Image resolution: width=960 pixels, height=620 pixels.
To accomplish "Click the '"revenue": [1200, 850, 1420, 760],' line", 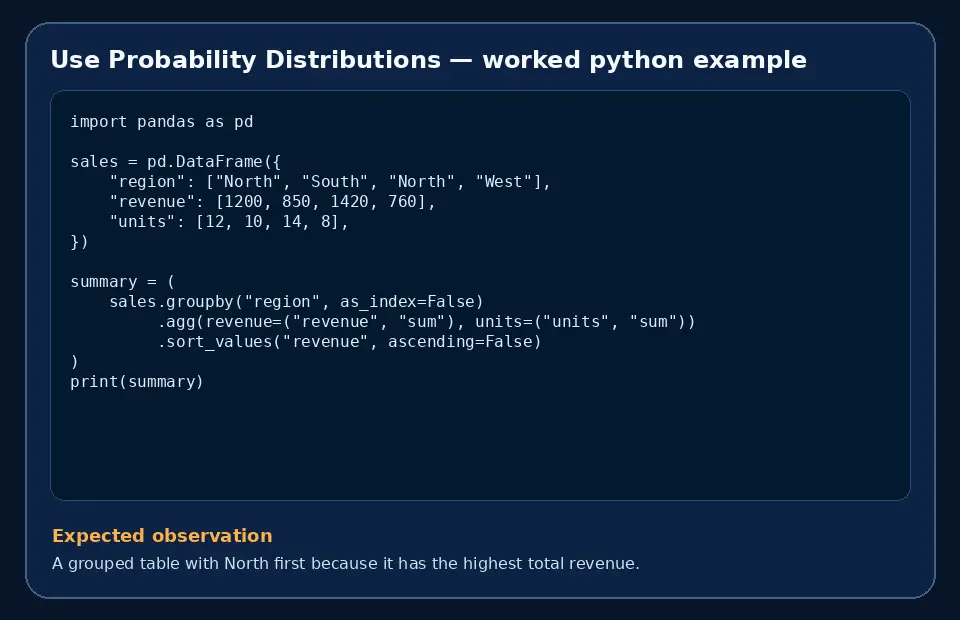I will pyautogui.click(x=272, y=202).
